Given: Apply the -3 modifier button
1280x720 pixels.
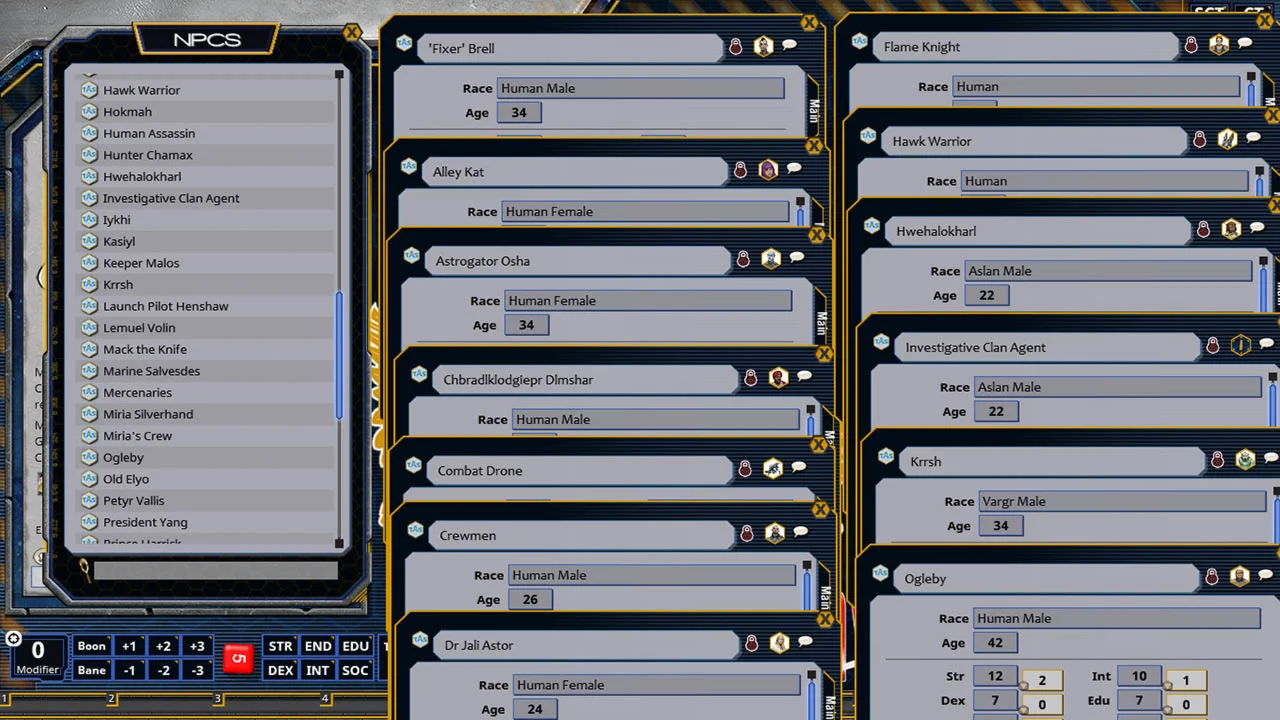Looking at the screenshot, I should click(197, 670).
